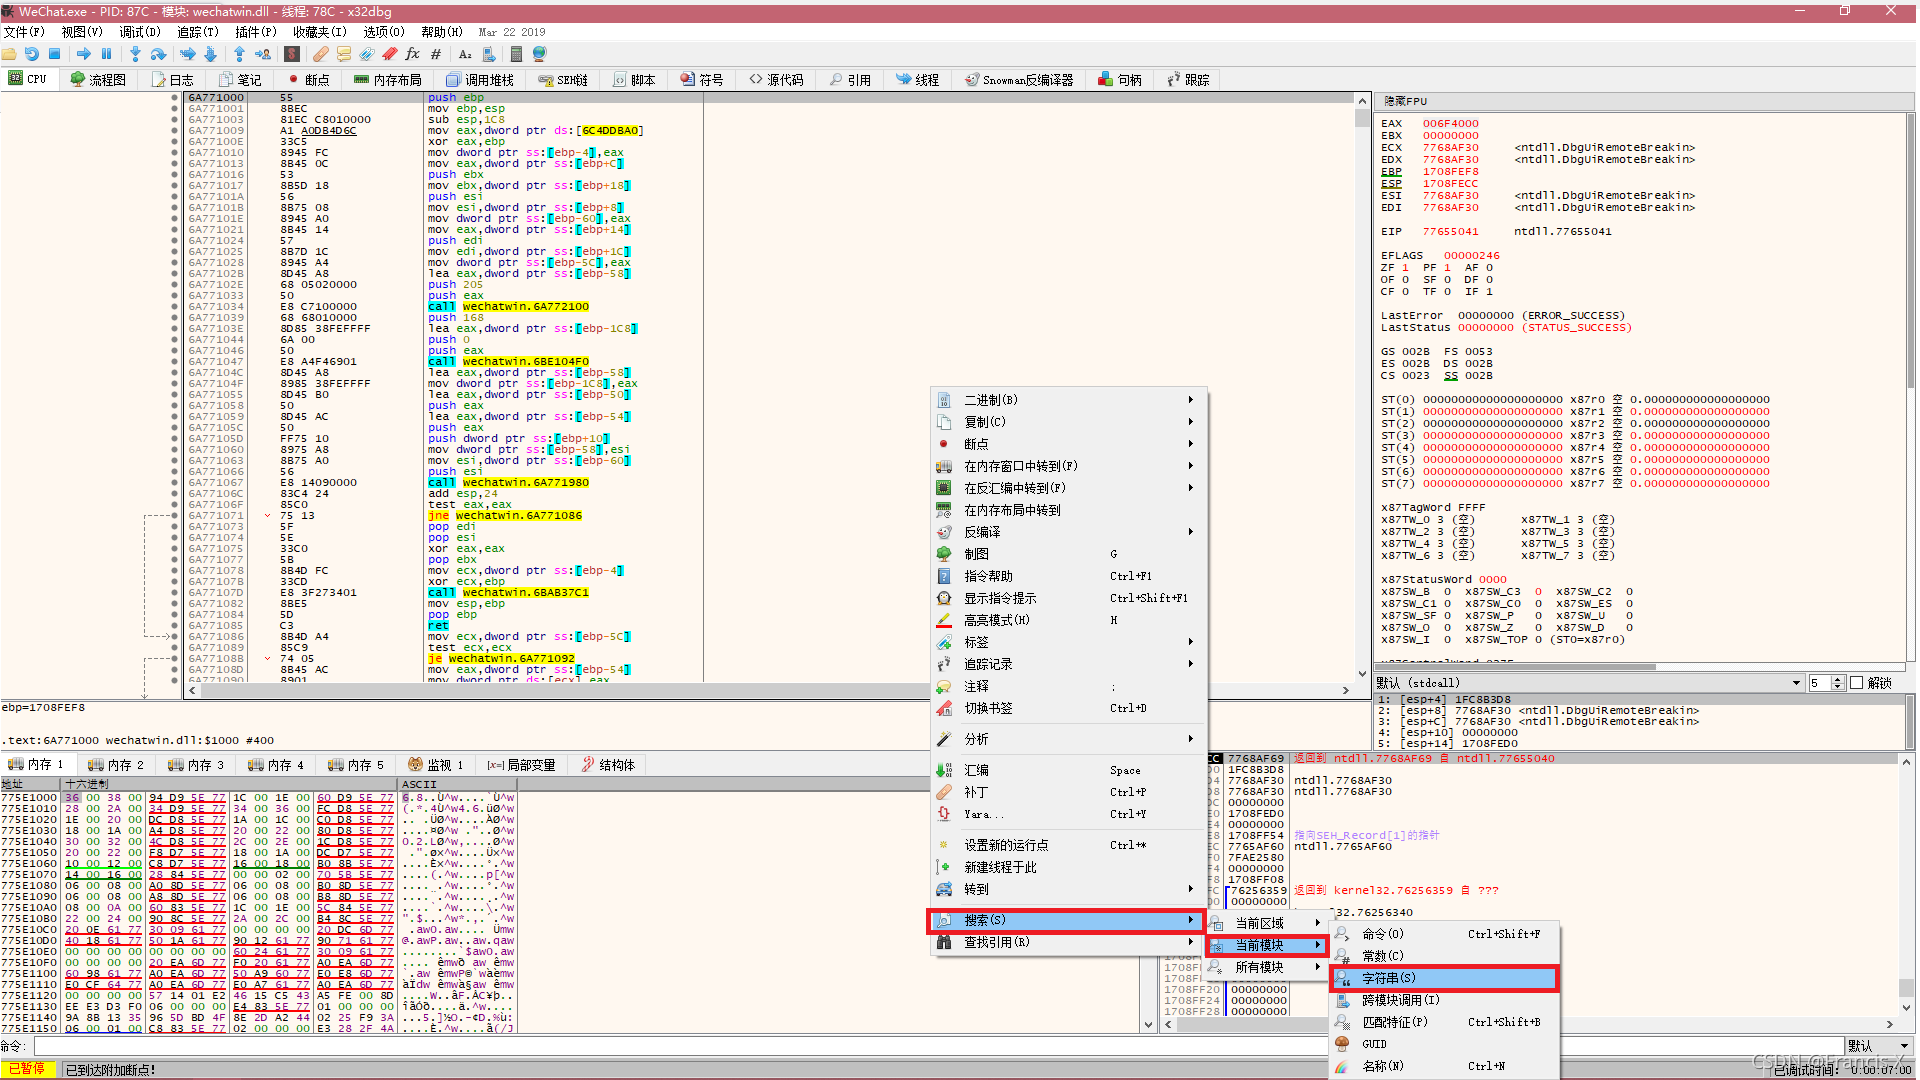
Task: Click the argument count stepper
Action: click(x=1837, y=683)
